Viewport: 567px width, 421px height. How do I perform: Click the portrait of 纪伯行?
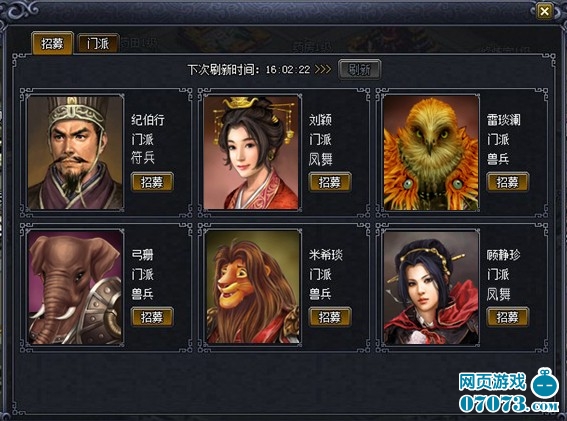coord(75,152)
